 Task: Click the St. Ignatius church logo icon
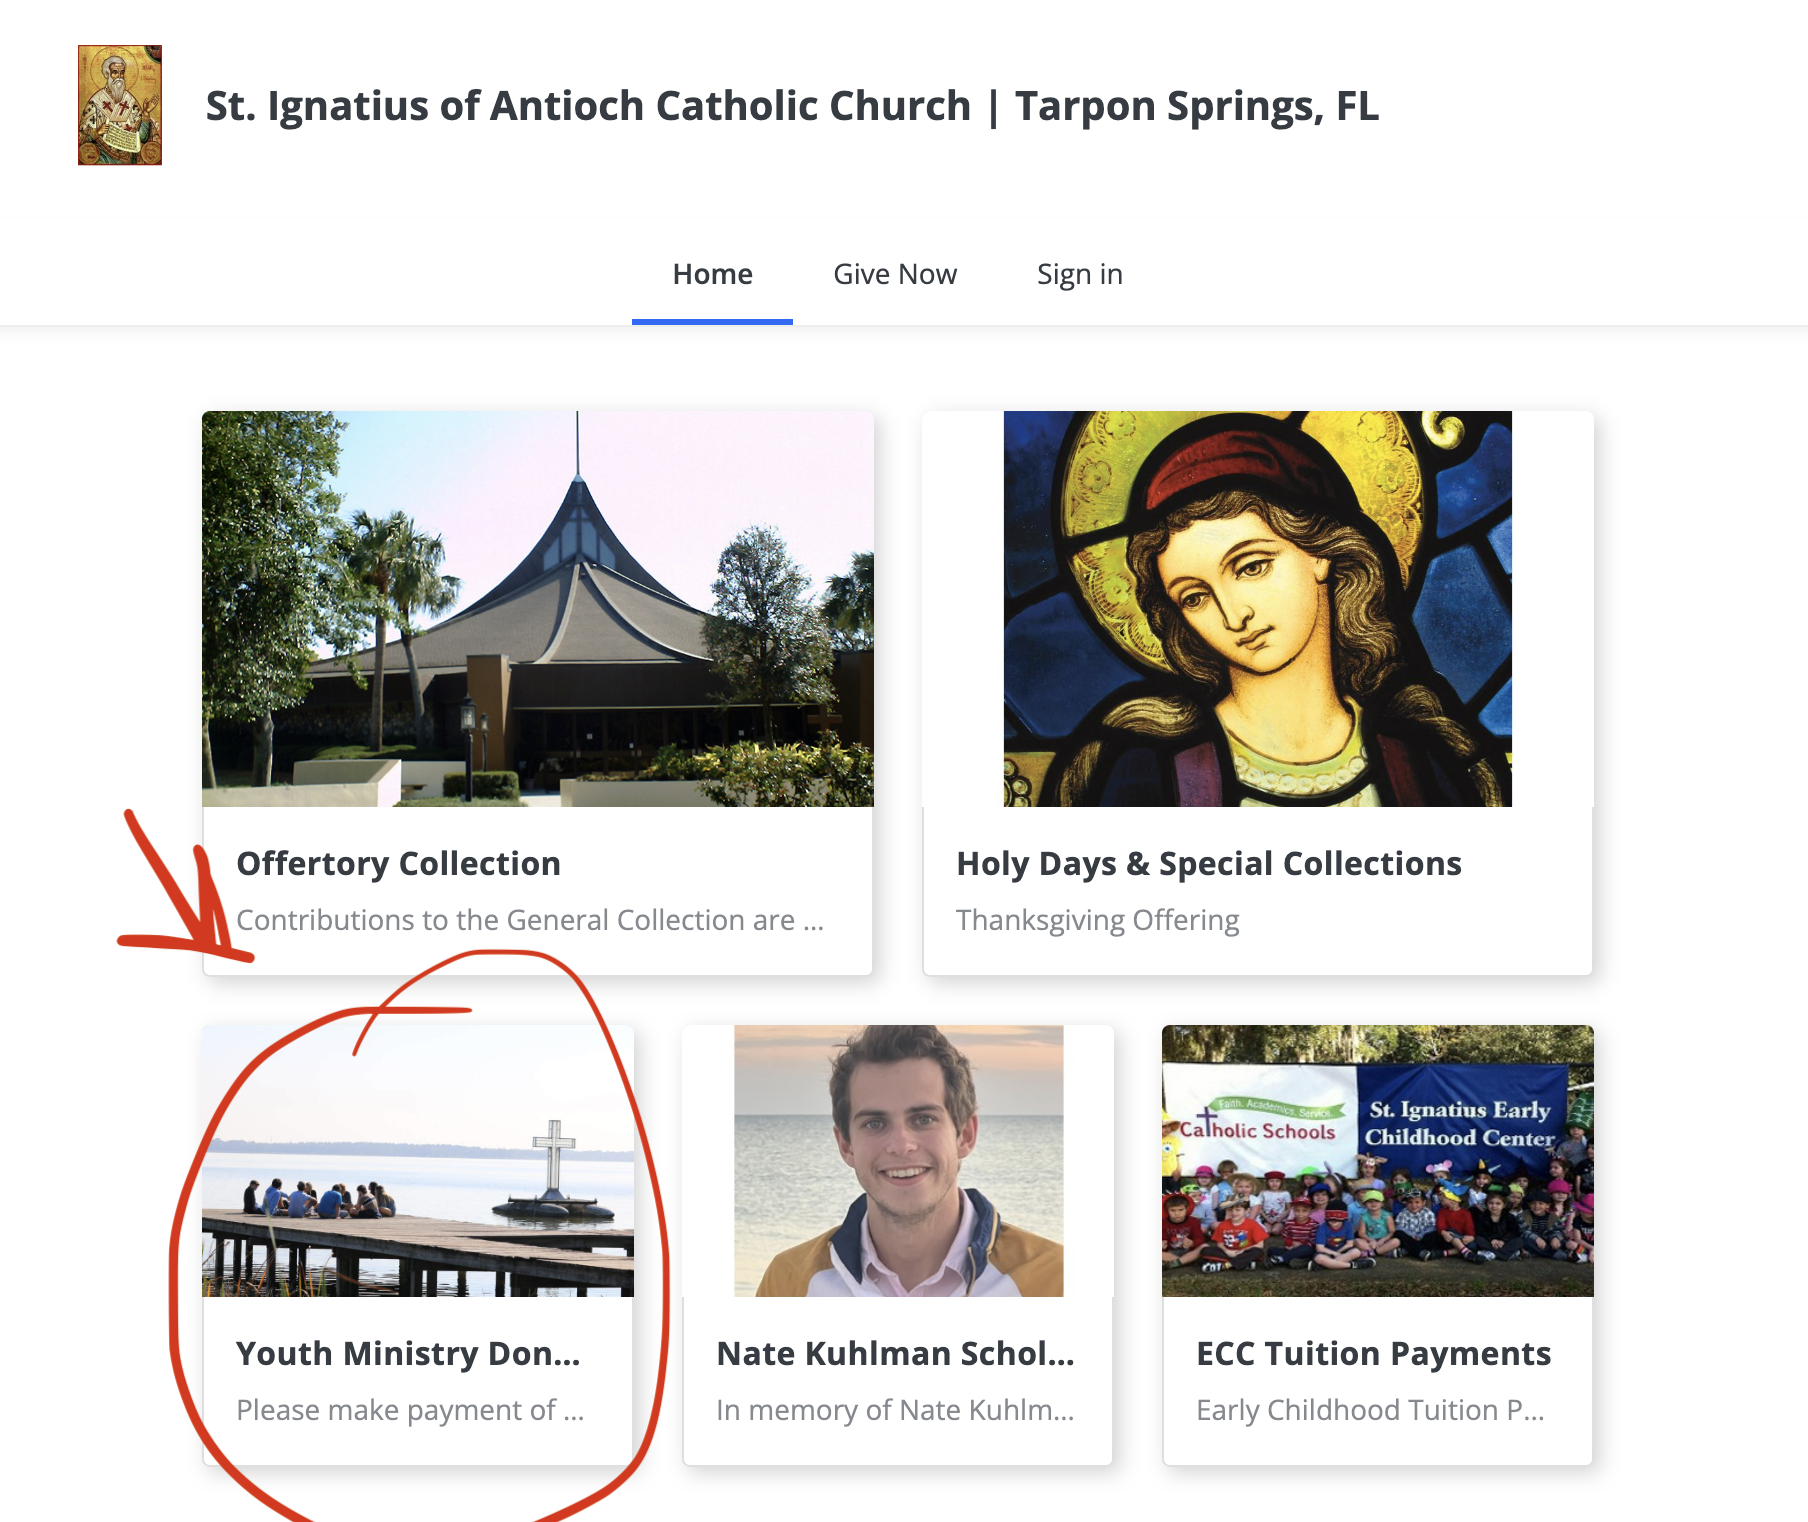(118, 105)
